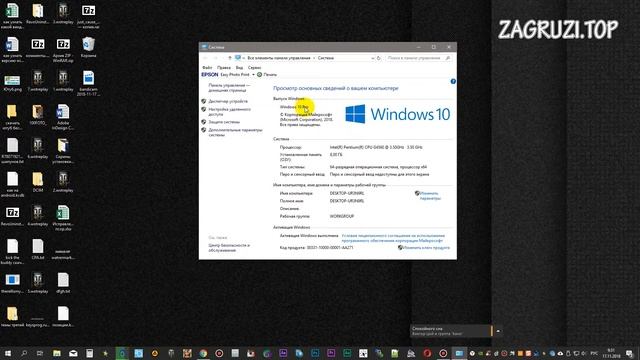This screenshot has width=640, height=360.
Task: Click the Система breadcrumb segment
Action: [x=326, y=58]
